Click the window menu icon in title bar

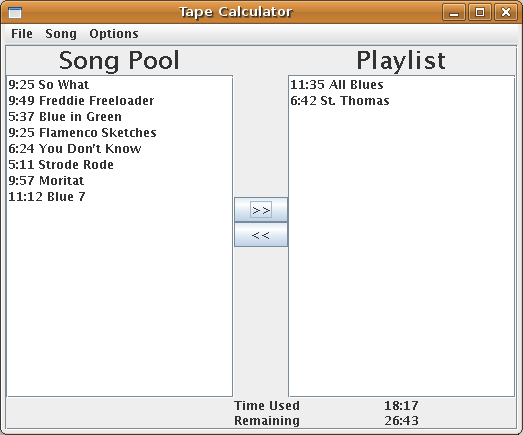pos(15,12)
